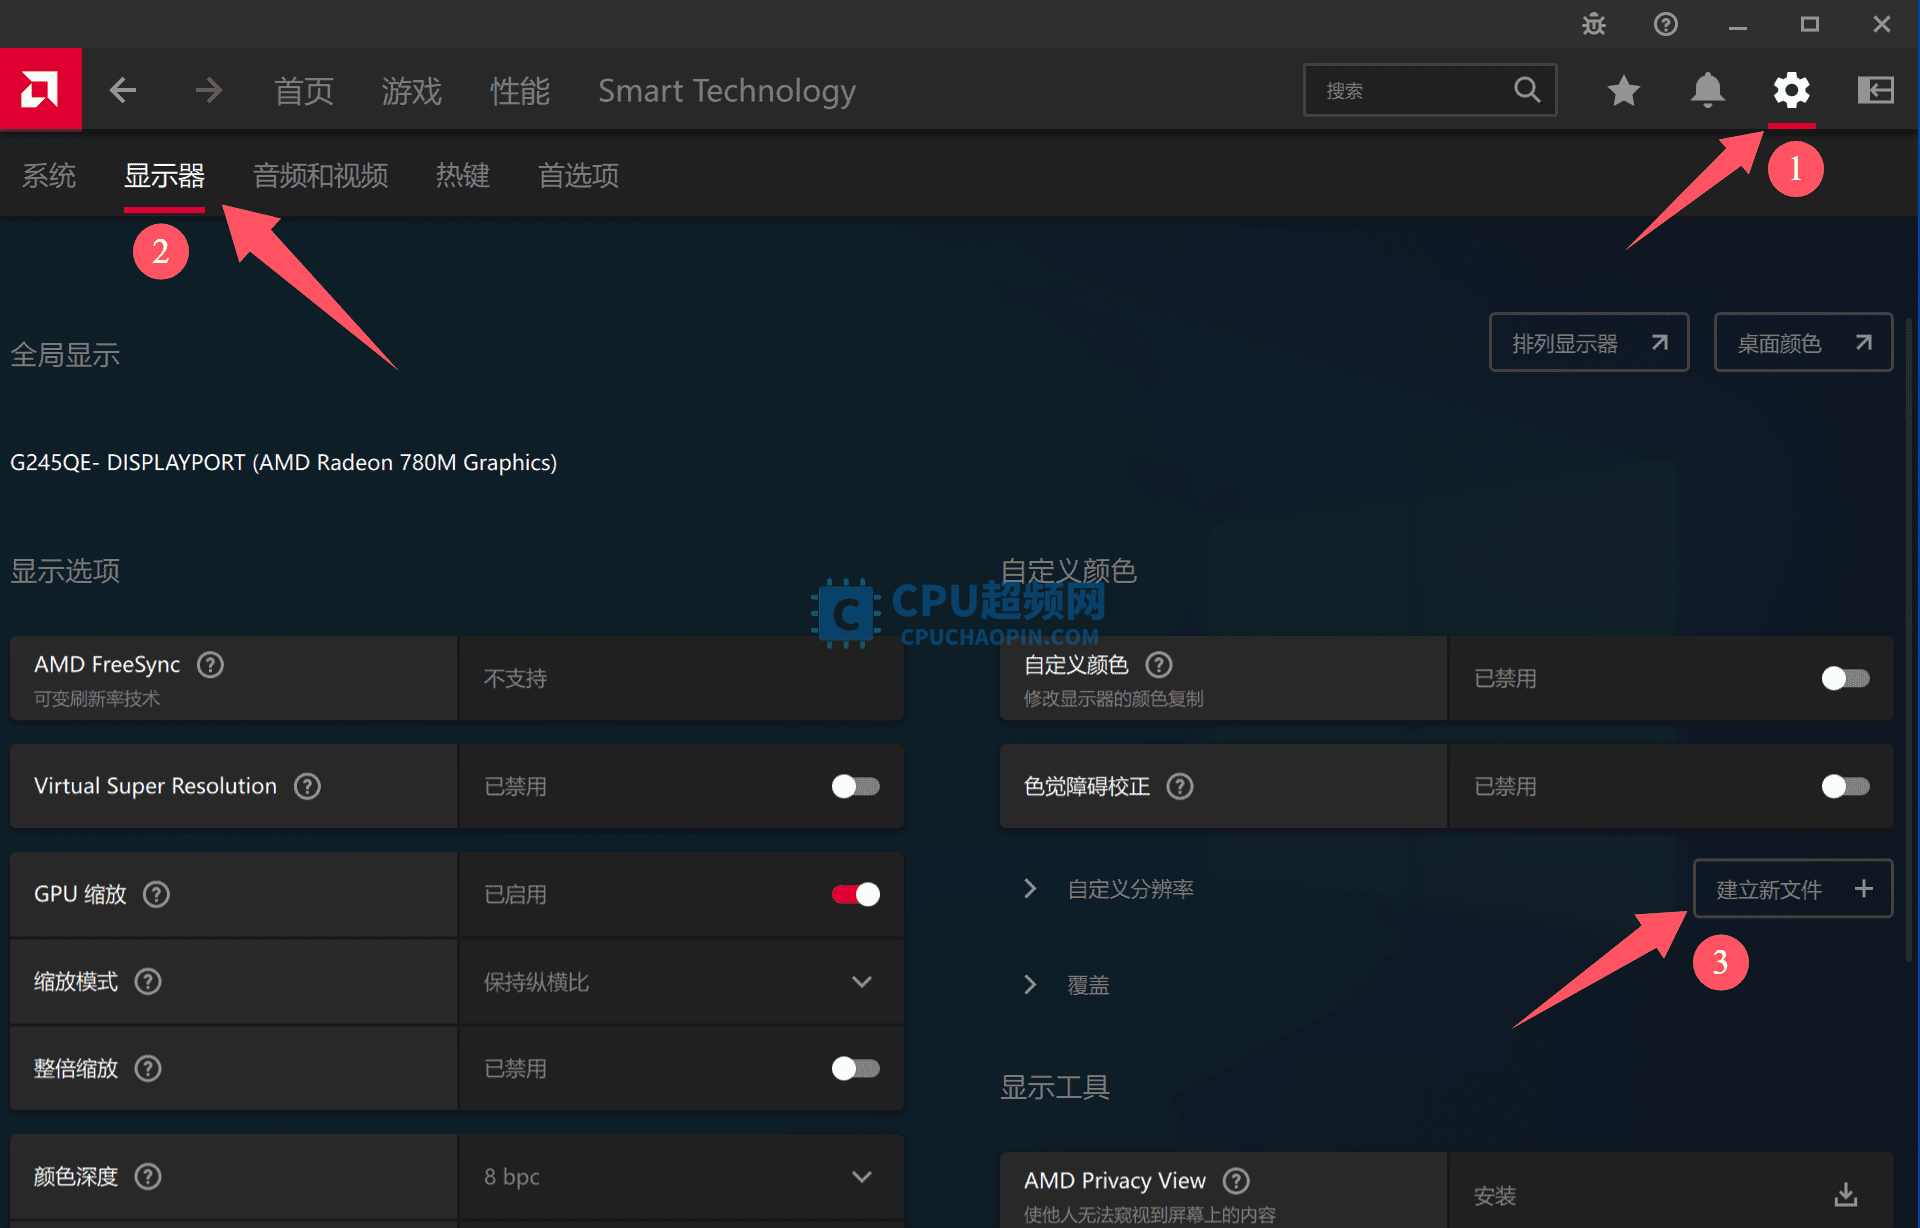
Task: Open 颜色深度 dropdown 8 bpc
Action: click(681, 1177)
